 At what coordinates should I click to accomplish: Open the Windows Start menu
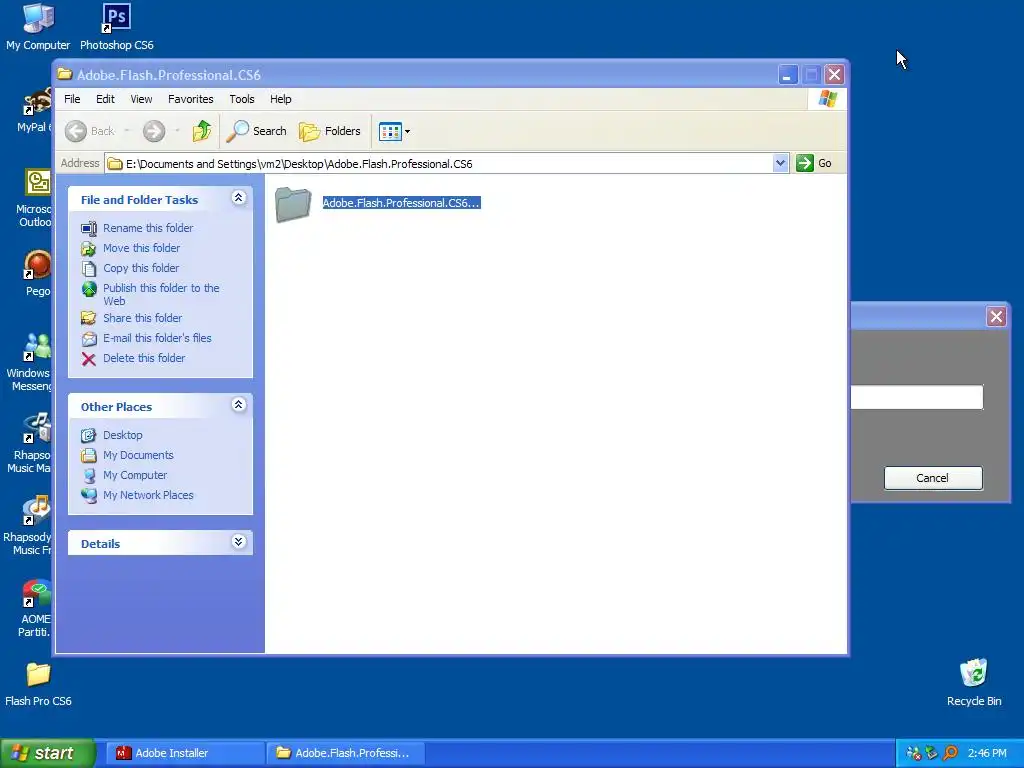(x=48, y=753)
